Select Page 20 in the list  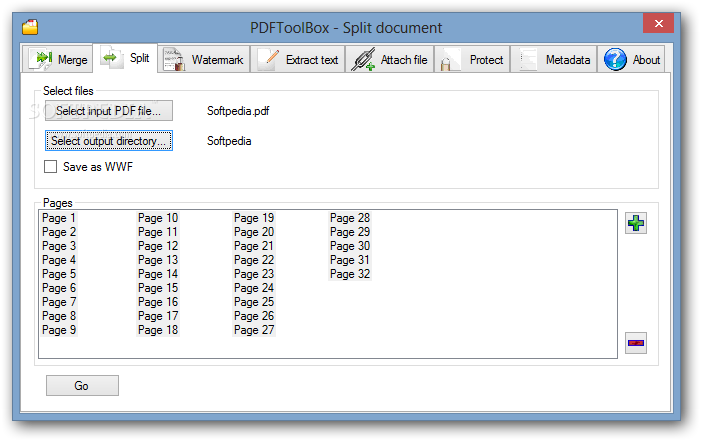point(254,232)
